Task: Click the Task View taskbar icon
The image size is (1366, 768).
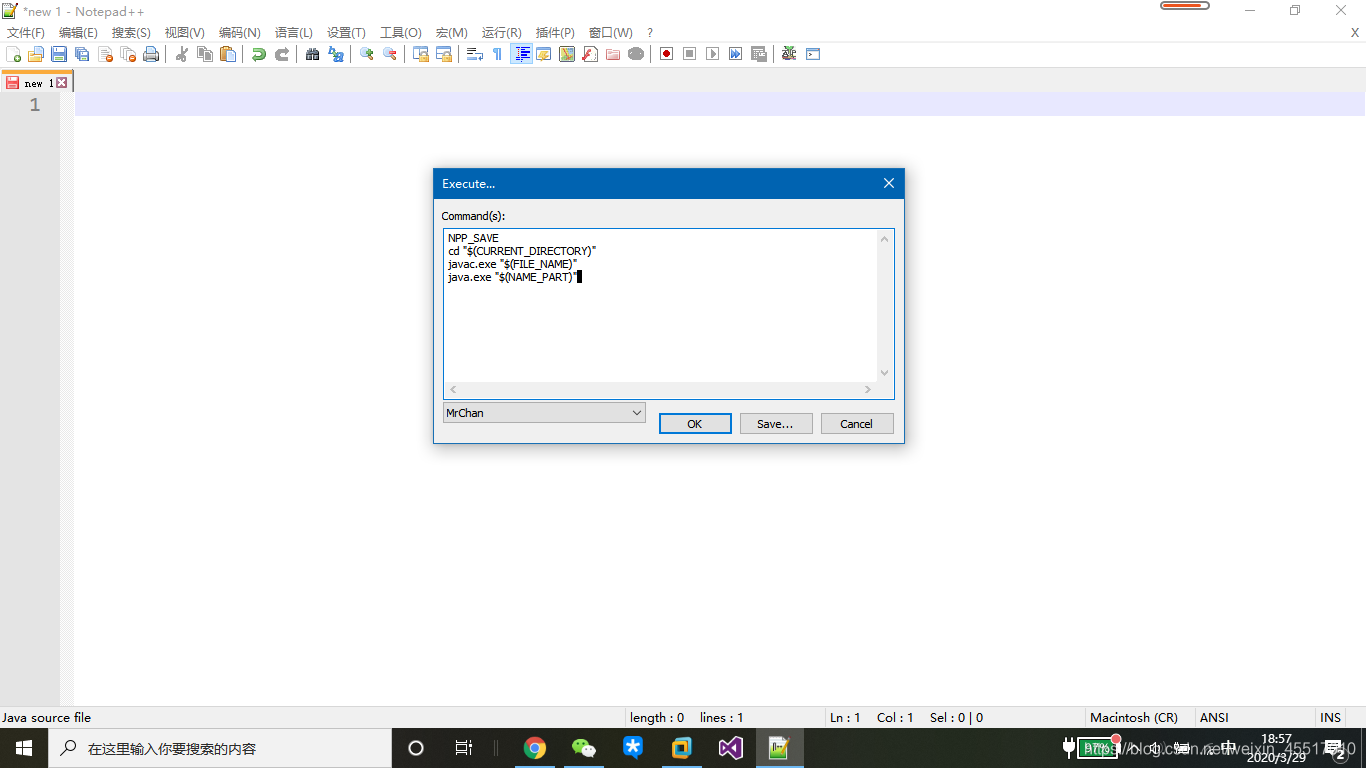Action: [464, 748]
